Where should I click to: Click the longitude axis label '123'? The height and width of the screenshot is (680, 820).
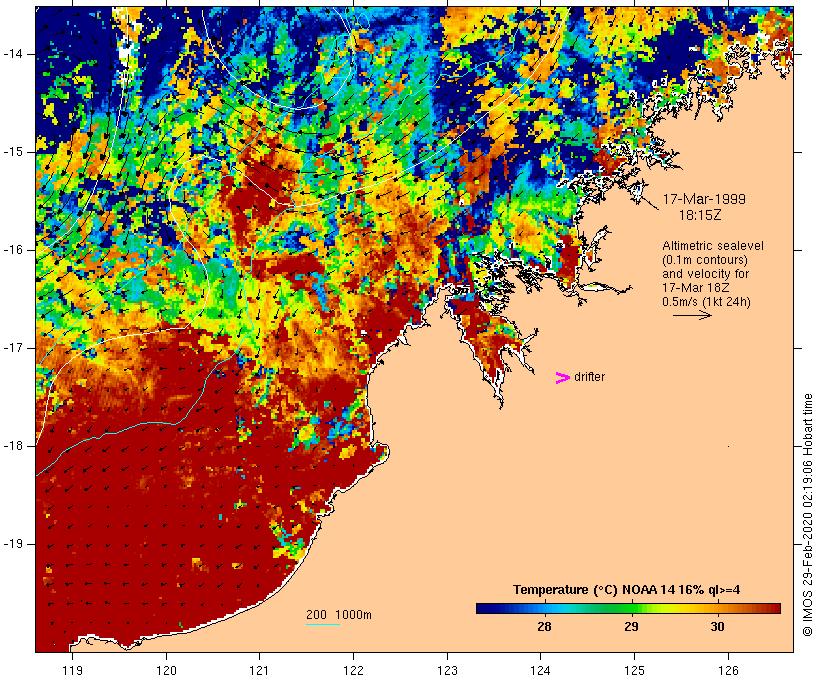[x=447, y=670]
